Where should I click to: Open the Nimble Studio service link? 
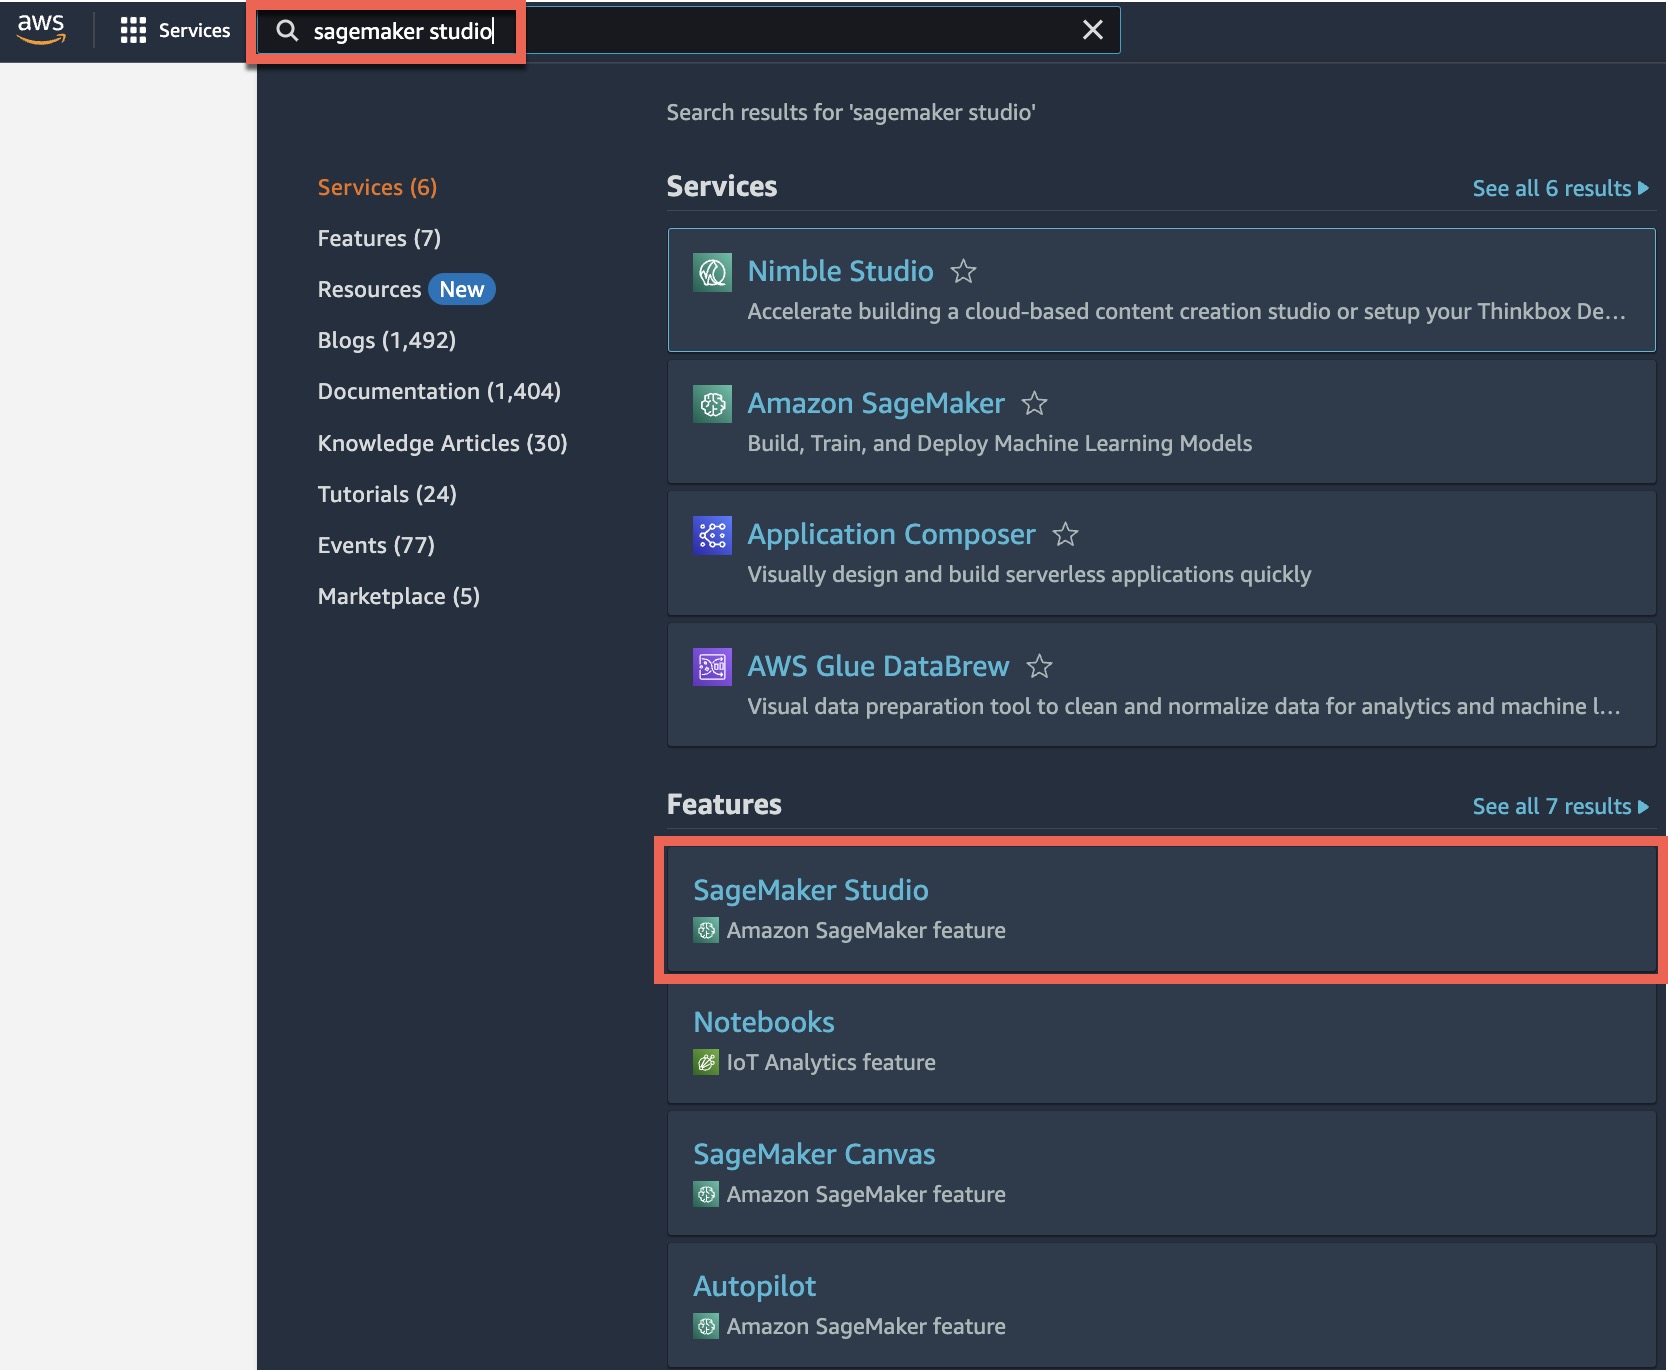pyautogui.click(x=840, y=271)
